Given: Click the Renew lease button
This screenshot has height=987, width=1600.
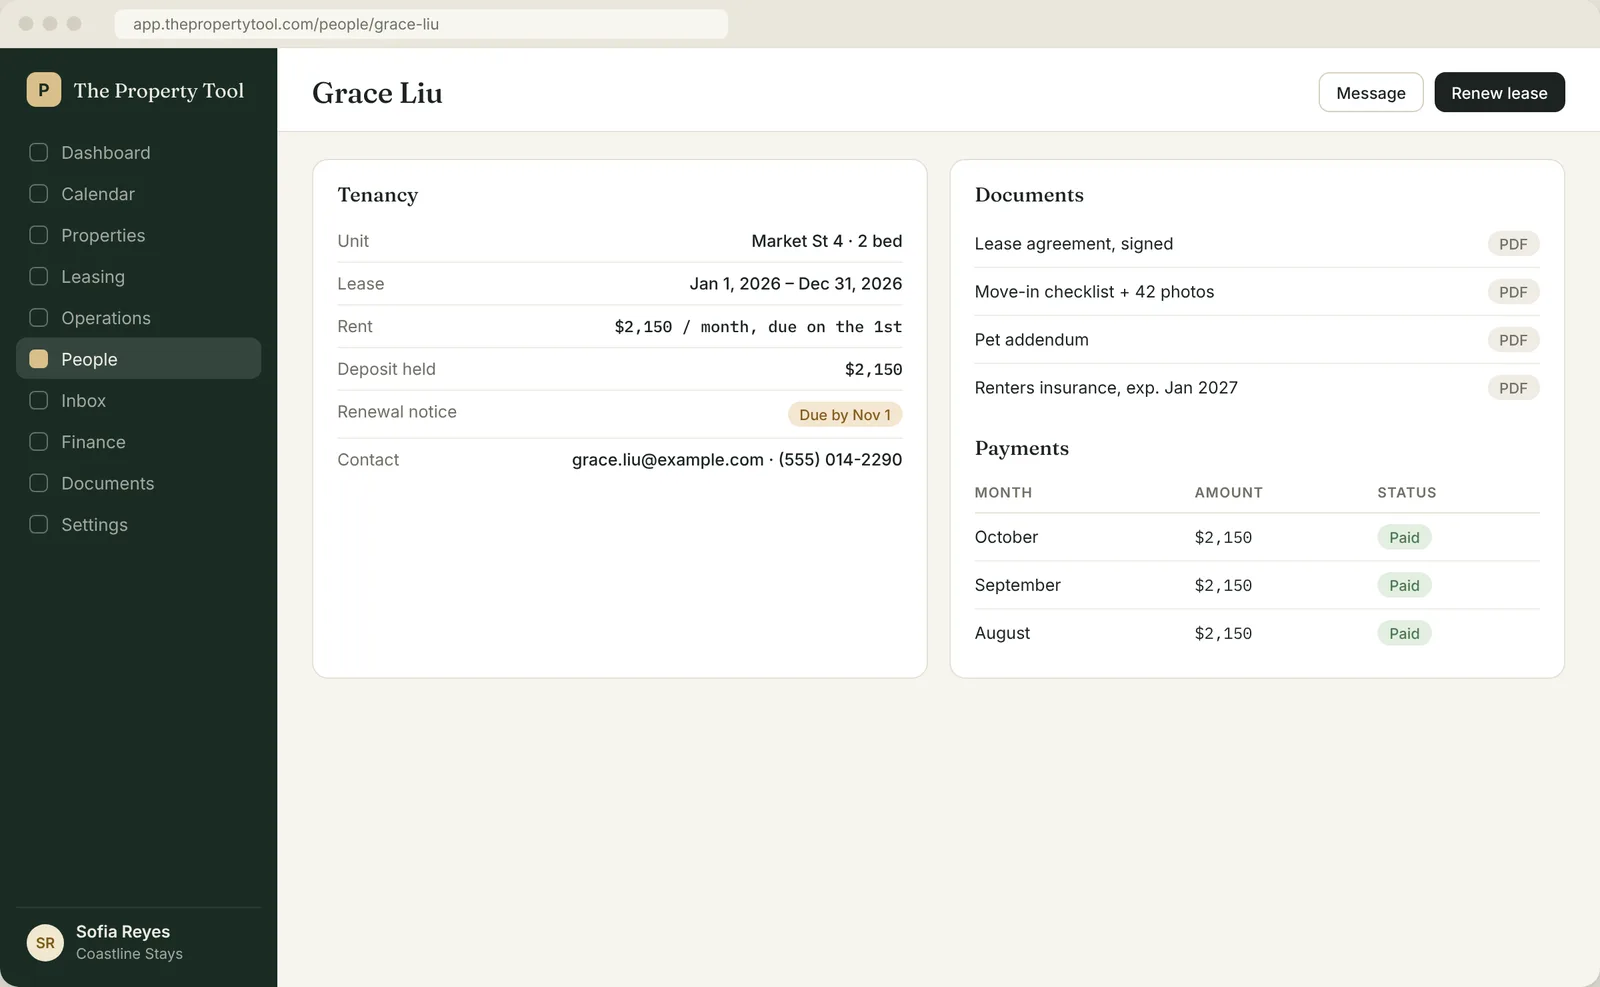Looking at the screenshot, I should click(1499, 92).
